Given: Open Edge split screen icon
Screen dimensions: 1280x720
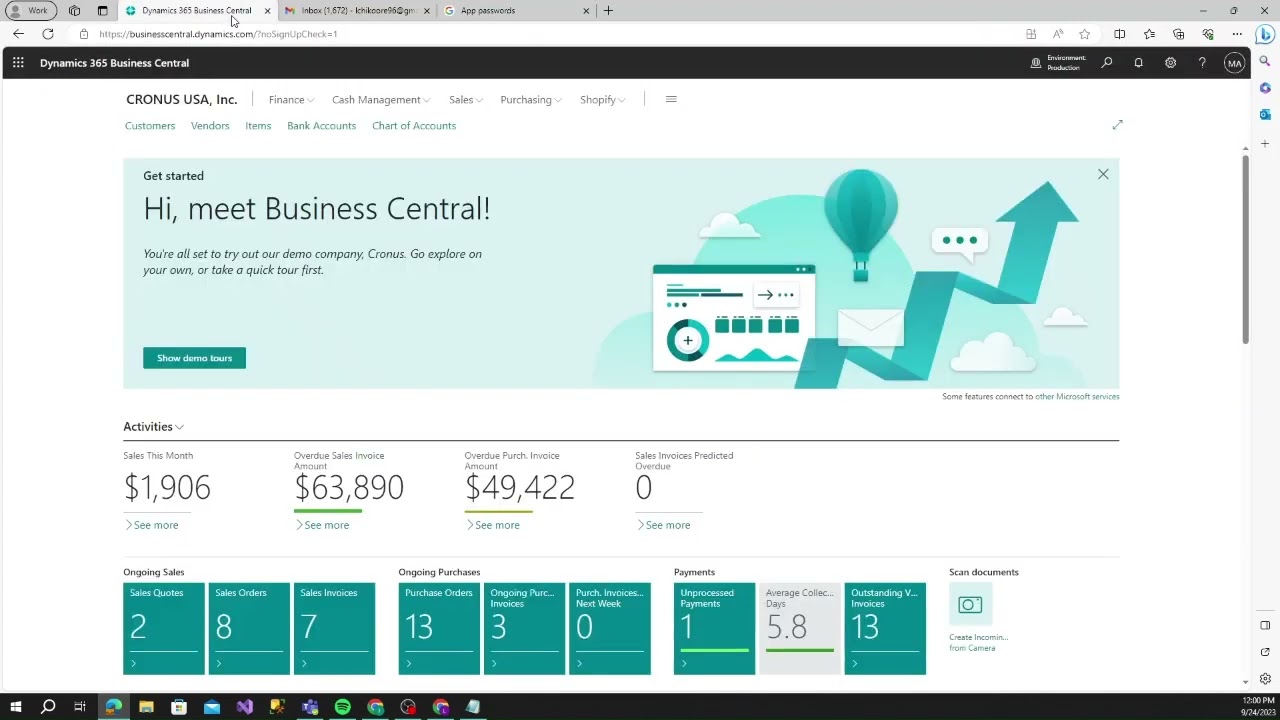Looking at the screenshot, I should pos(1120,34).
